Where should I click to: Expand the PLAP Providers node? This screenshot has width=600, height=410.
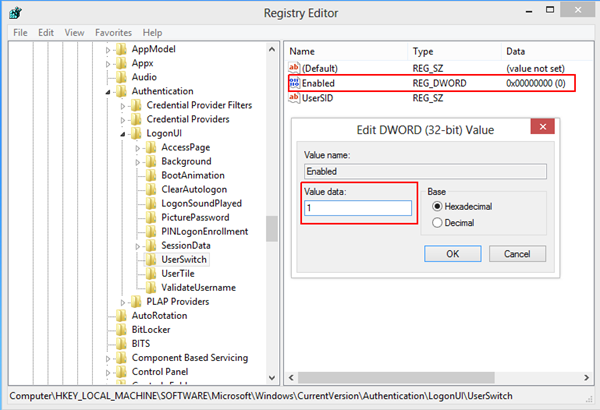123,301
